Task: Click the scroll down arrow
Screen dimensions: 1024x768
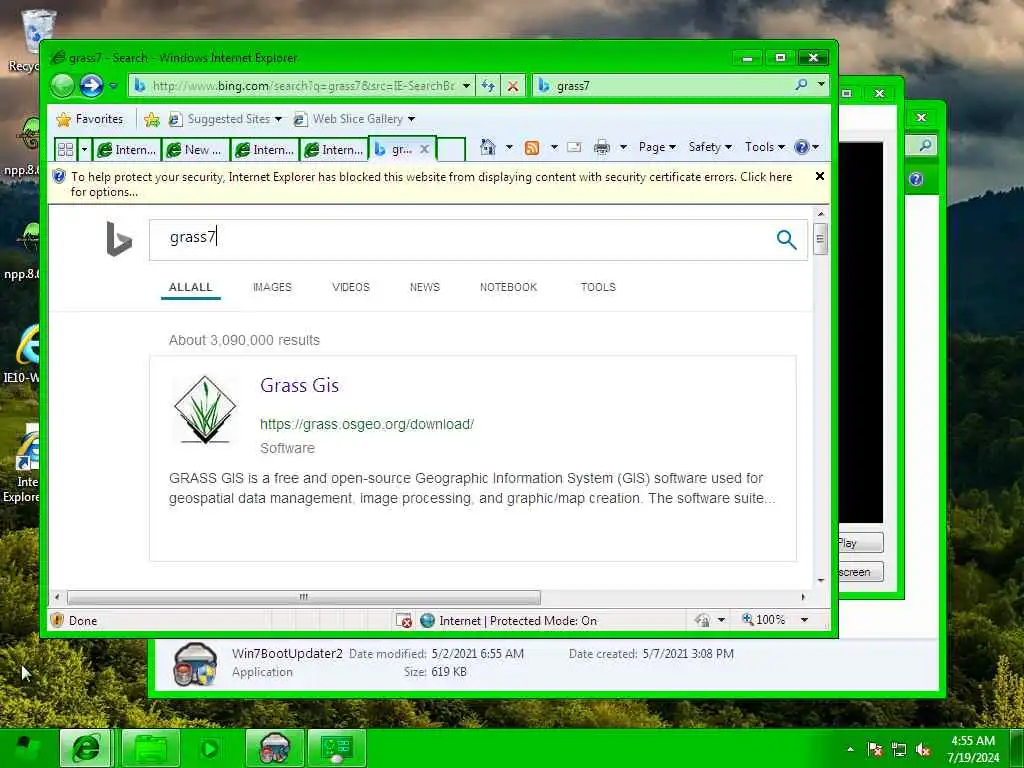Action: coord(820,581)
